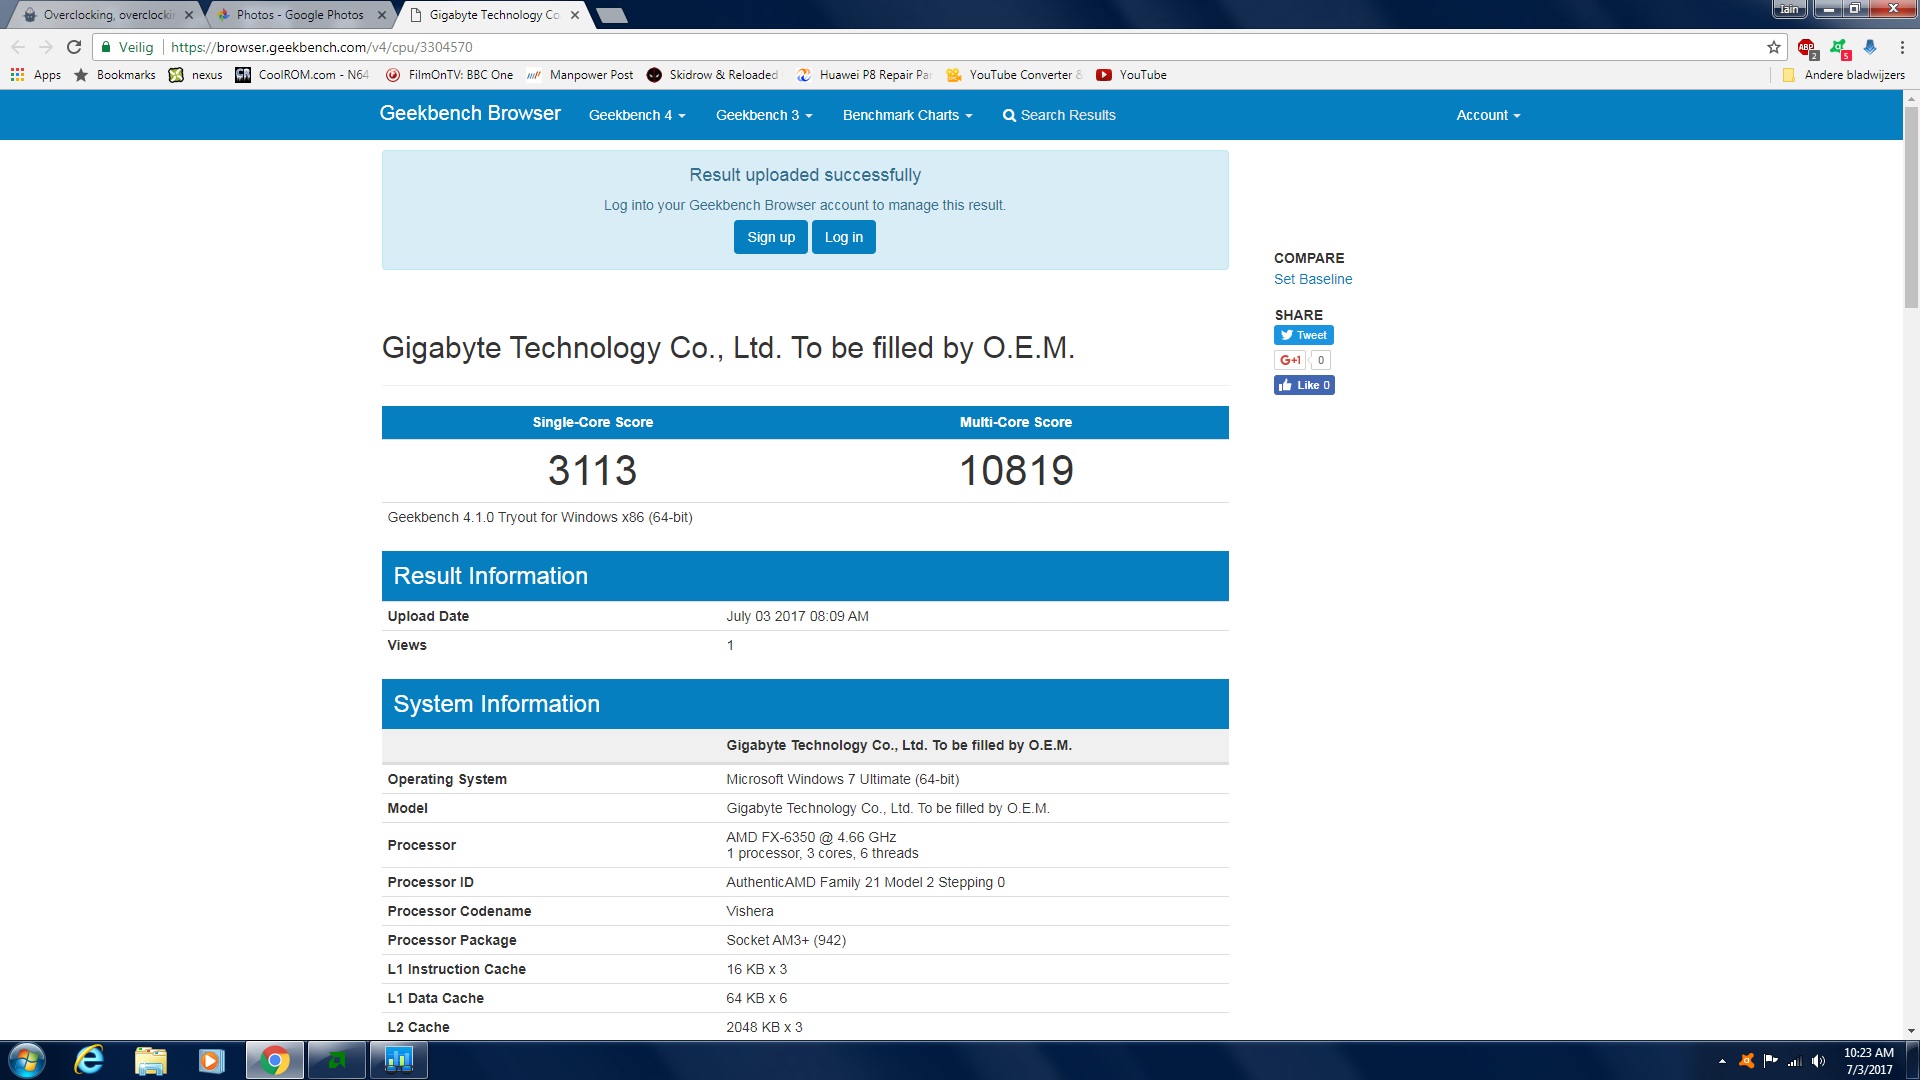Open Windows Media Player from taskbar
This screenshot has width=1920, height=1080.
[x=211, y=1060]
